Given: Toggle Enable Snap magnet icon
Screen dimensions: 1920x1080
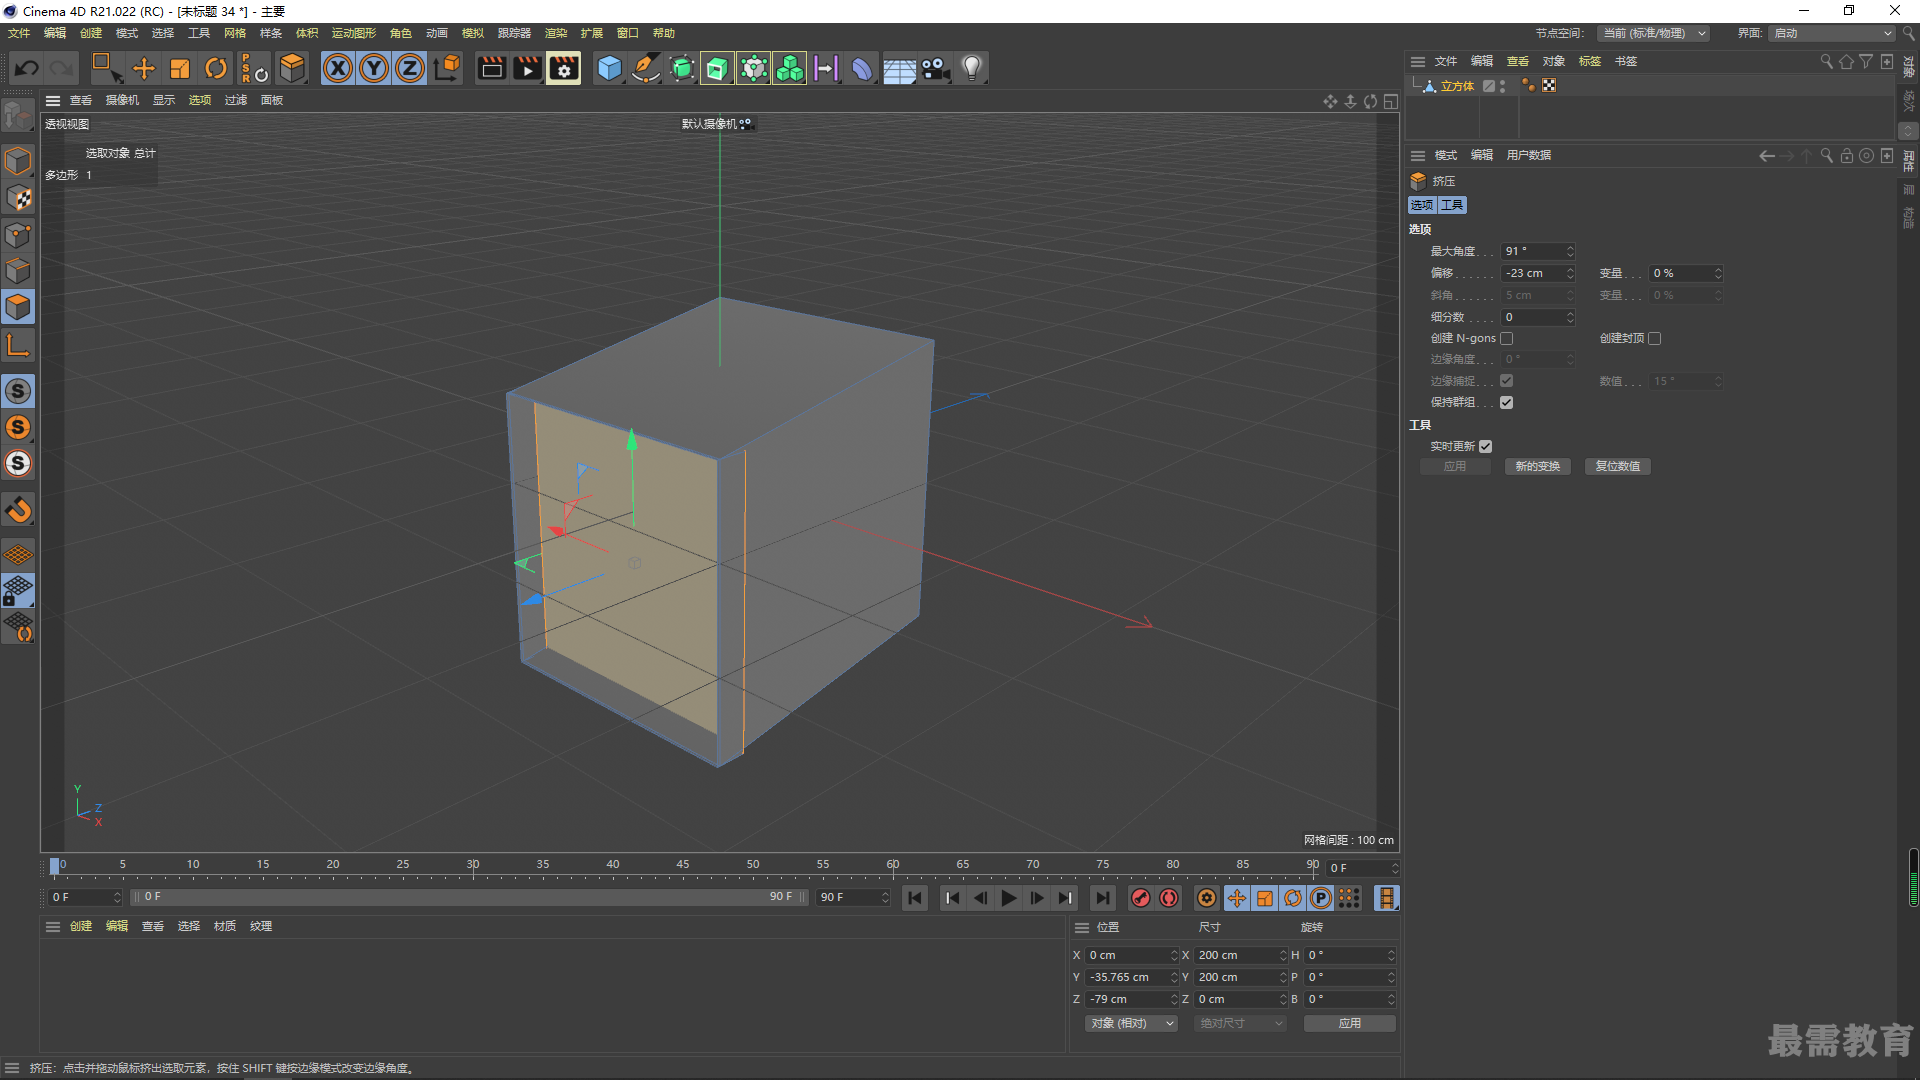Looking at the screenshot, I should click(18, 510).
